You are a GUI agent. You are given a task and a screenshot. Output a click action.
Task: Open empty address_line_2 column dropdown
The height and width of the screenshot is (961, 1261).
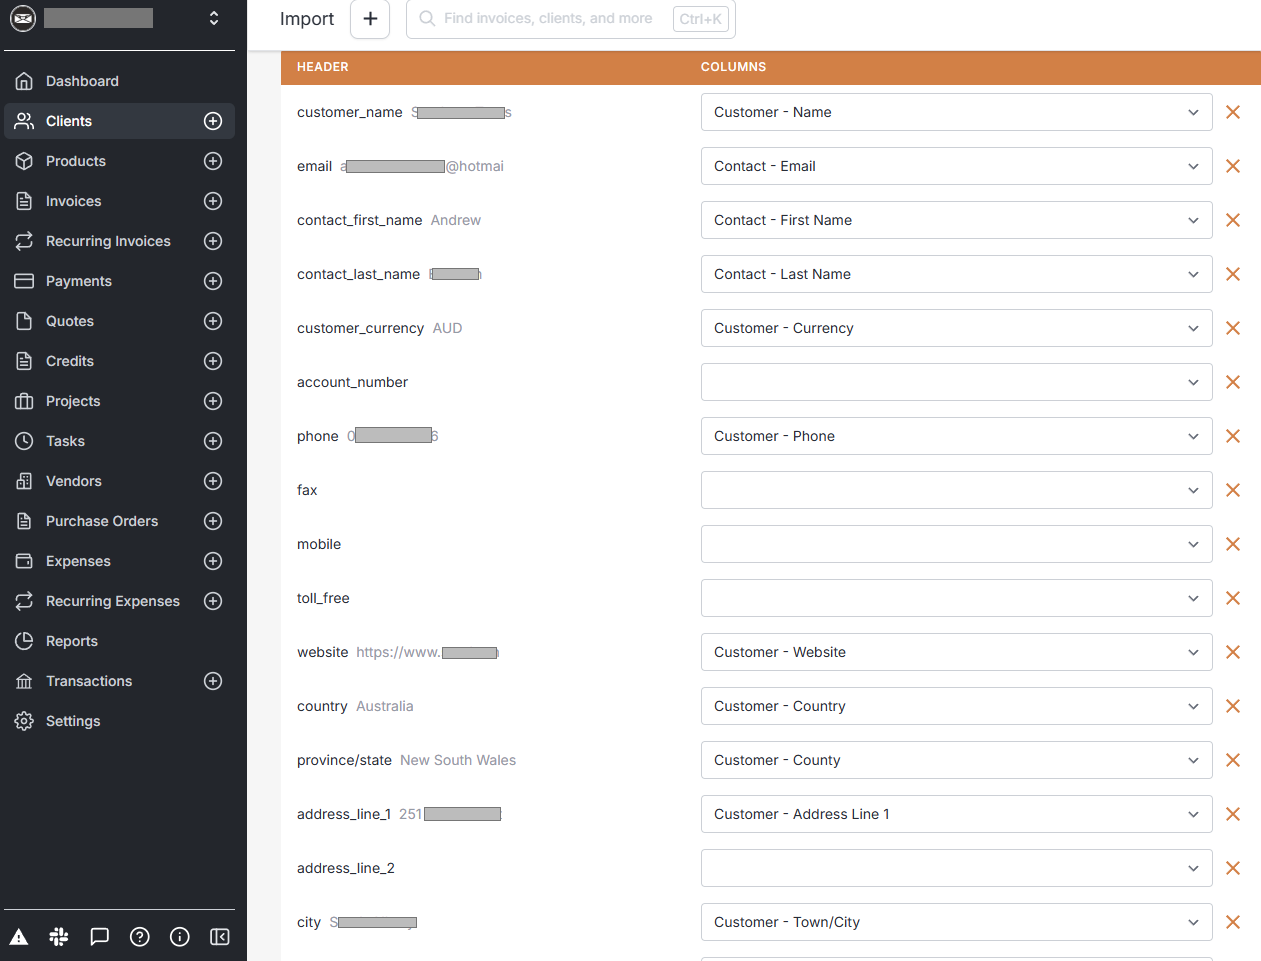coord(956,868)
